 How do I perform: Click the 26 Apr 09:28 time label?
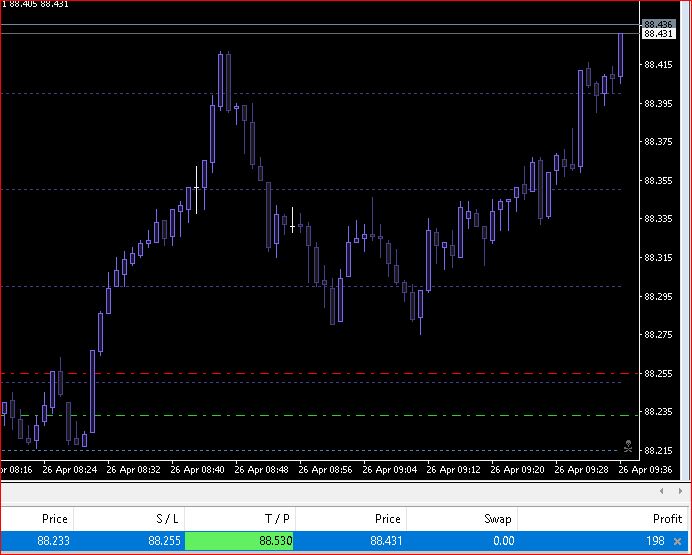[581, 470]
